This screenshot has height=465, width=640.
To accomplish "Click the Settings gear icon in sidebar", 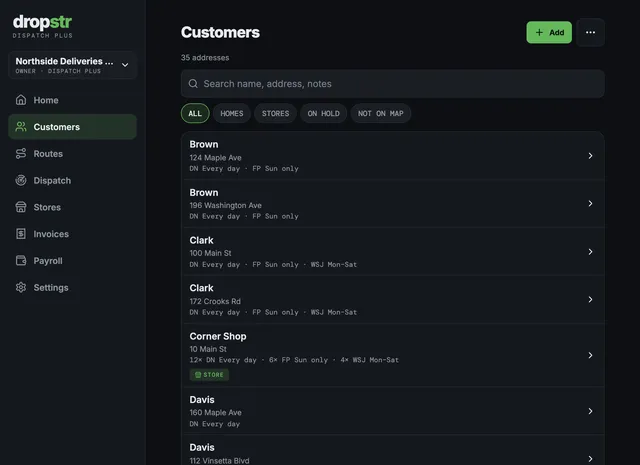I will click(21, 287).
